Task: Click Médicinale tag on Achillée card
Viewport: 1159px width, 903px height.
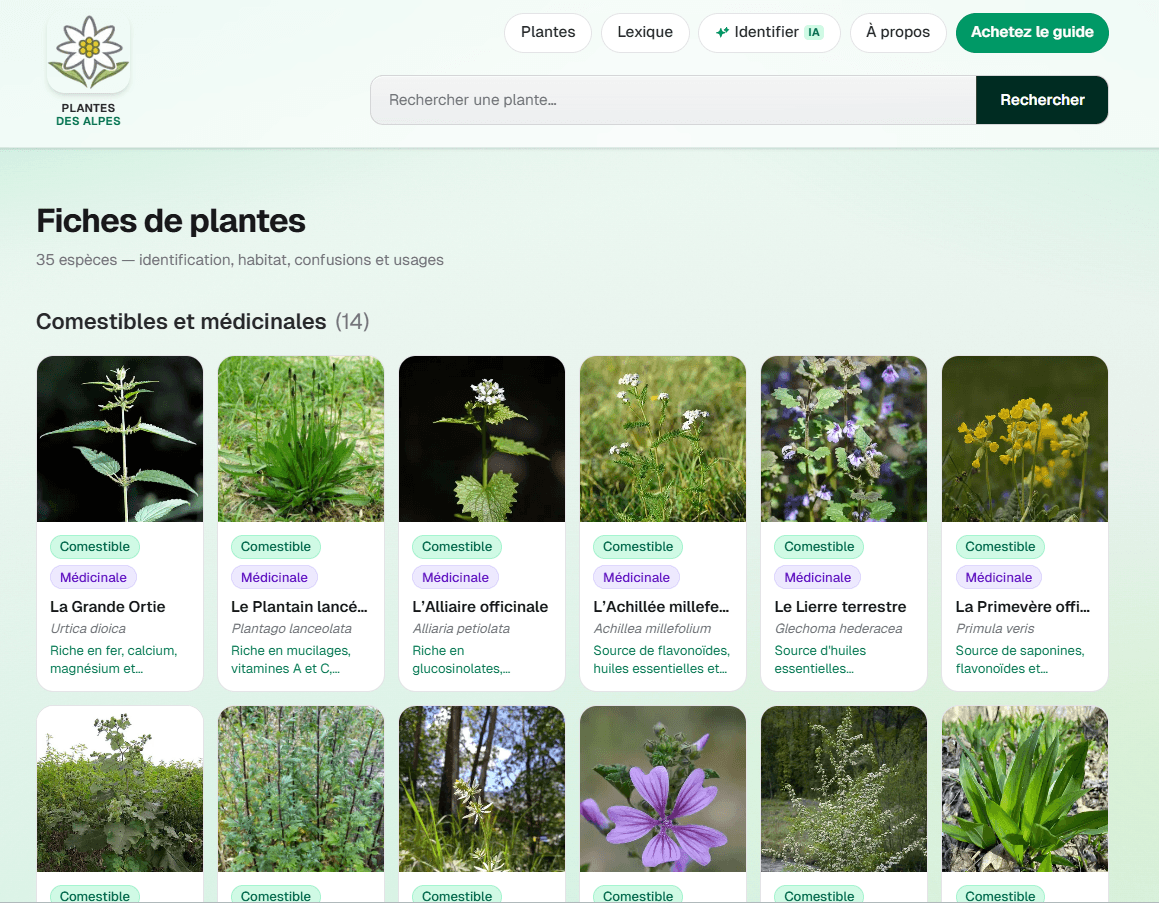Action: (636, 577)
